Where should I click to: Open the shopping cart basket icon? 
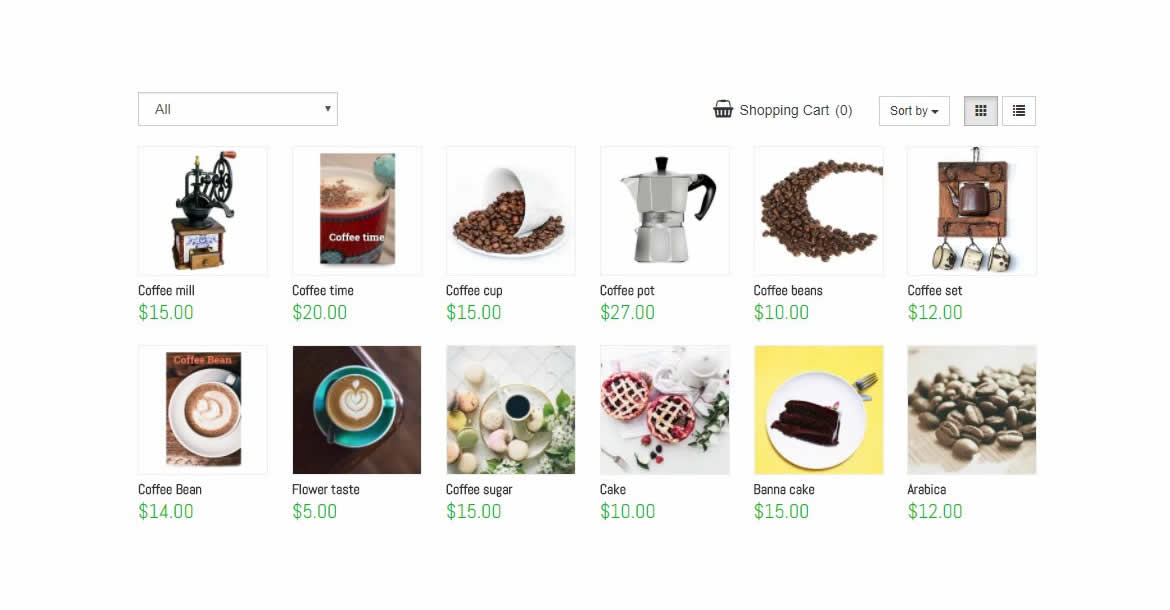click(x=722, y=110)
